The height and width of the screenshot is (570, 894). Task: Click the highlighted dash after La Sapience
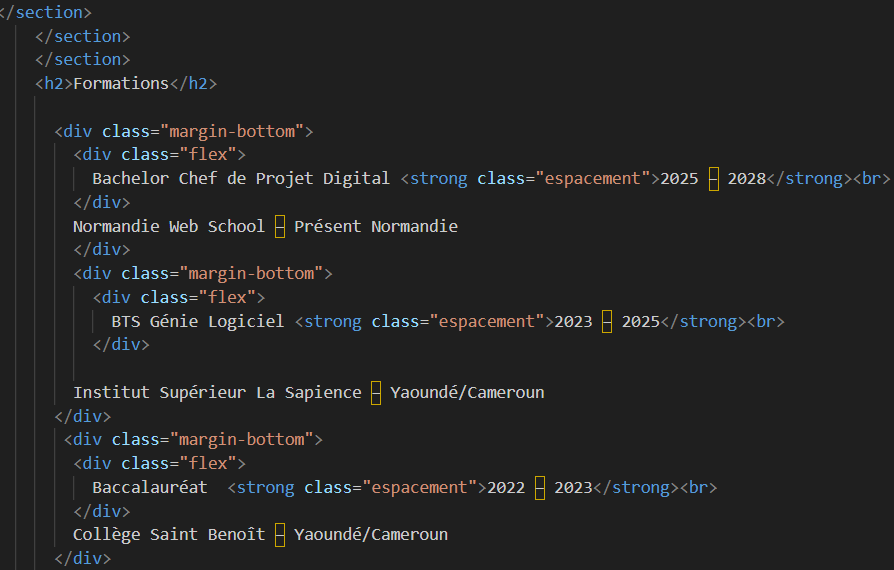(376, 392)
